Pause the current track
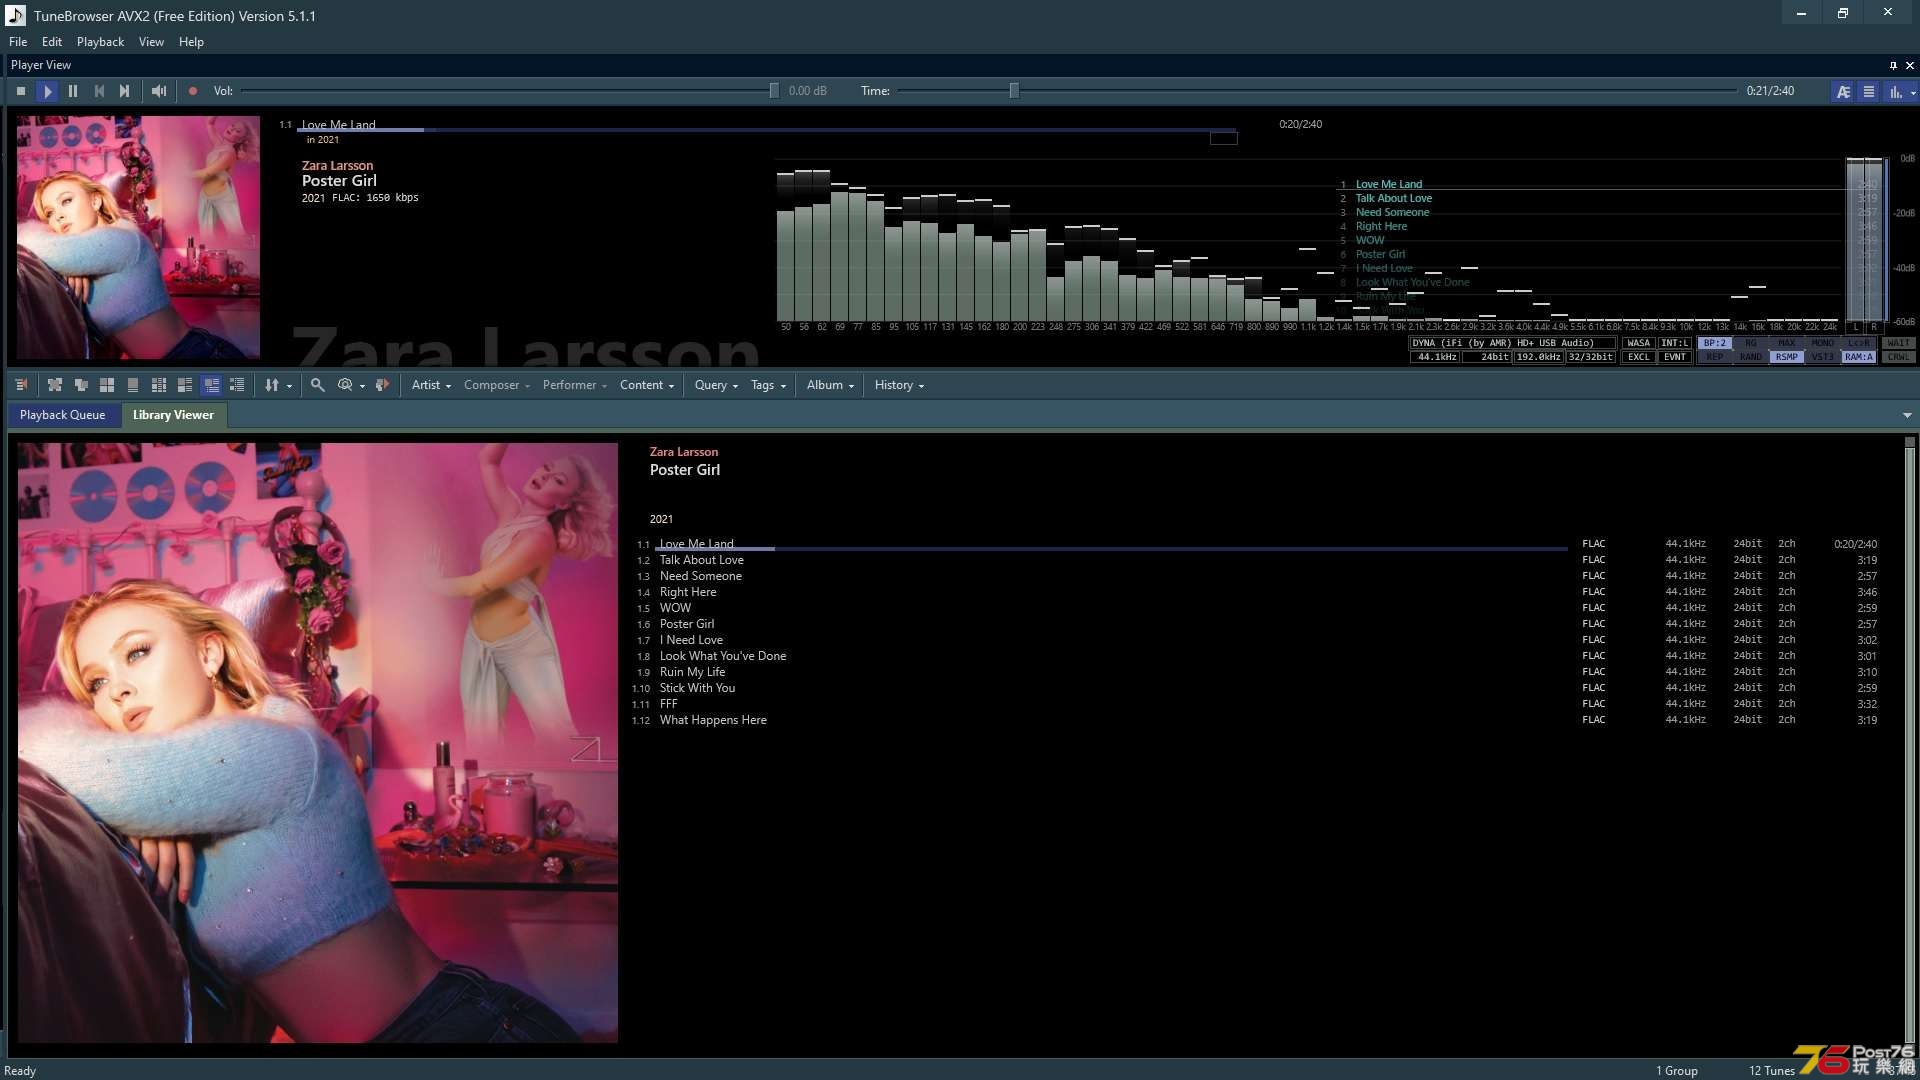The image size is (1920, 1080). point(73,91)
